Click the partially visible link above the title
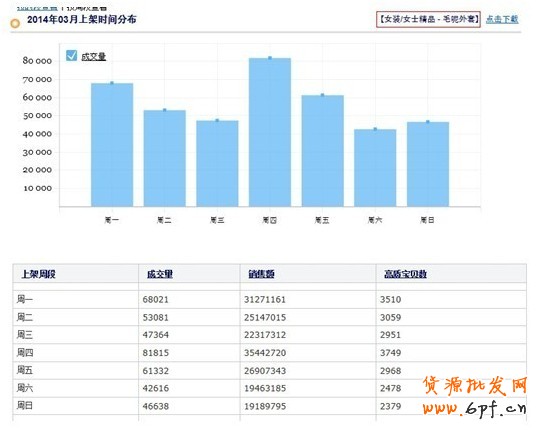537x430 pixels. pyautogui.click(x=37, y=8)
